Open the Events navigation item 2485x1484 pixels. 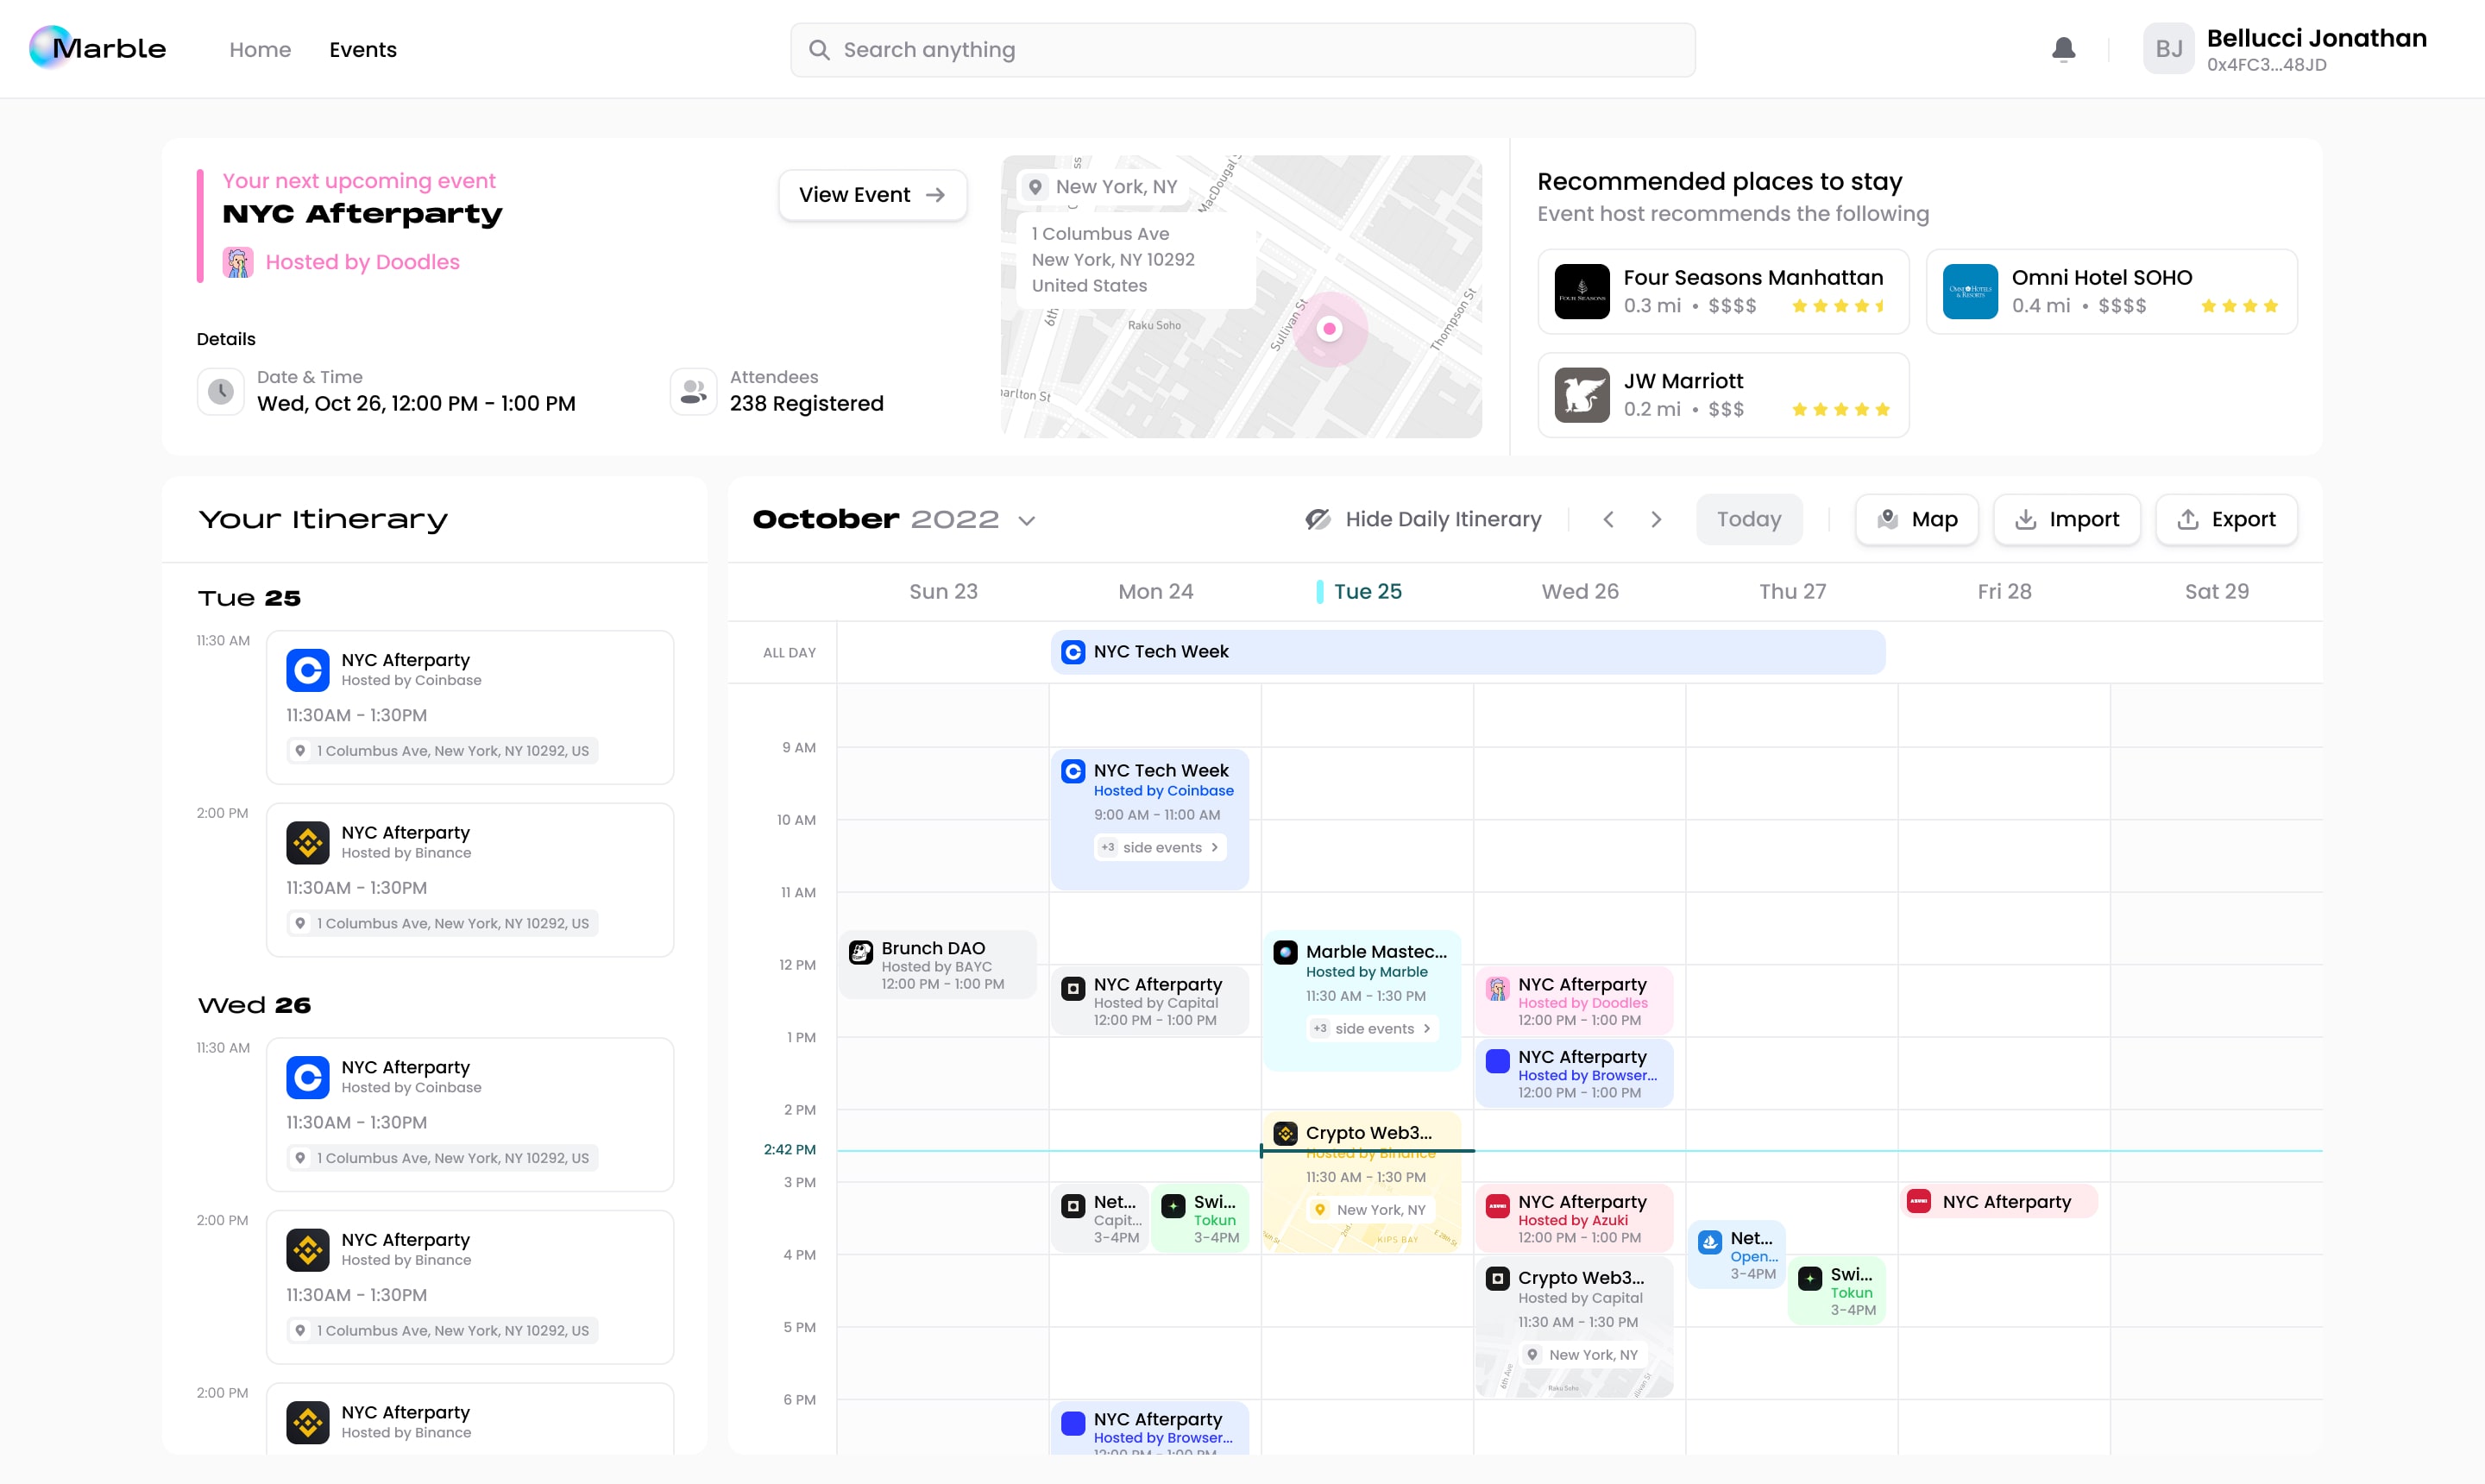pos(363,49)
